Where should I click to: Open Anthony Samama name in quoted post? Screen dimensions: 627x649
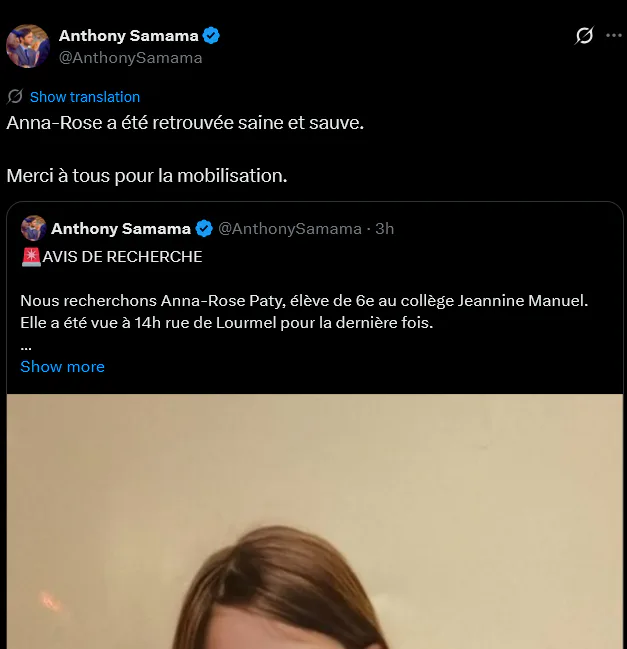120,228
